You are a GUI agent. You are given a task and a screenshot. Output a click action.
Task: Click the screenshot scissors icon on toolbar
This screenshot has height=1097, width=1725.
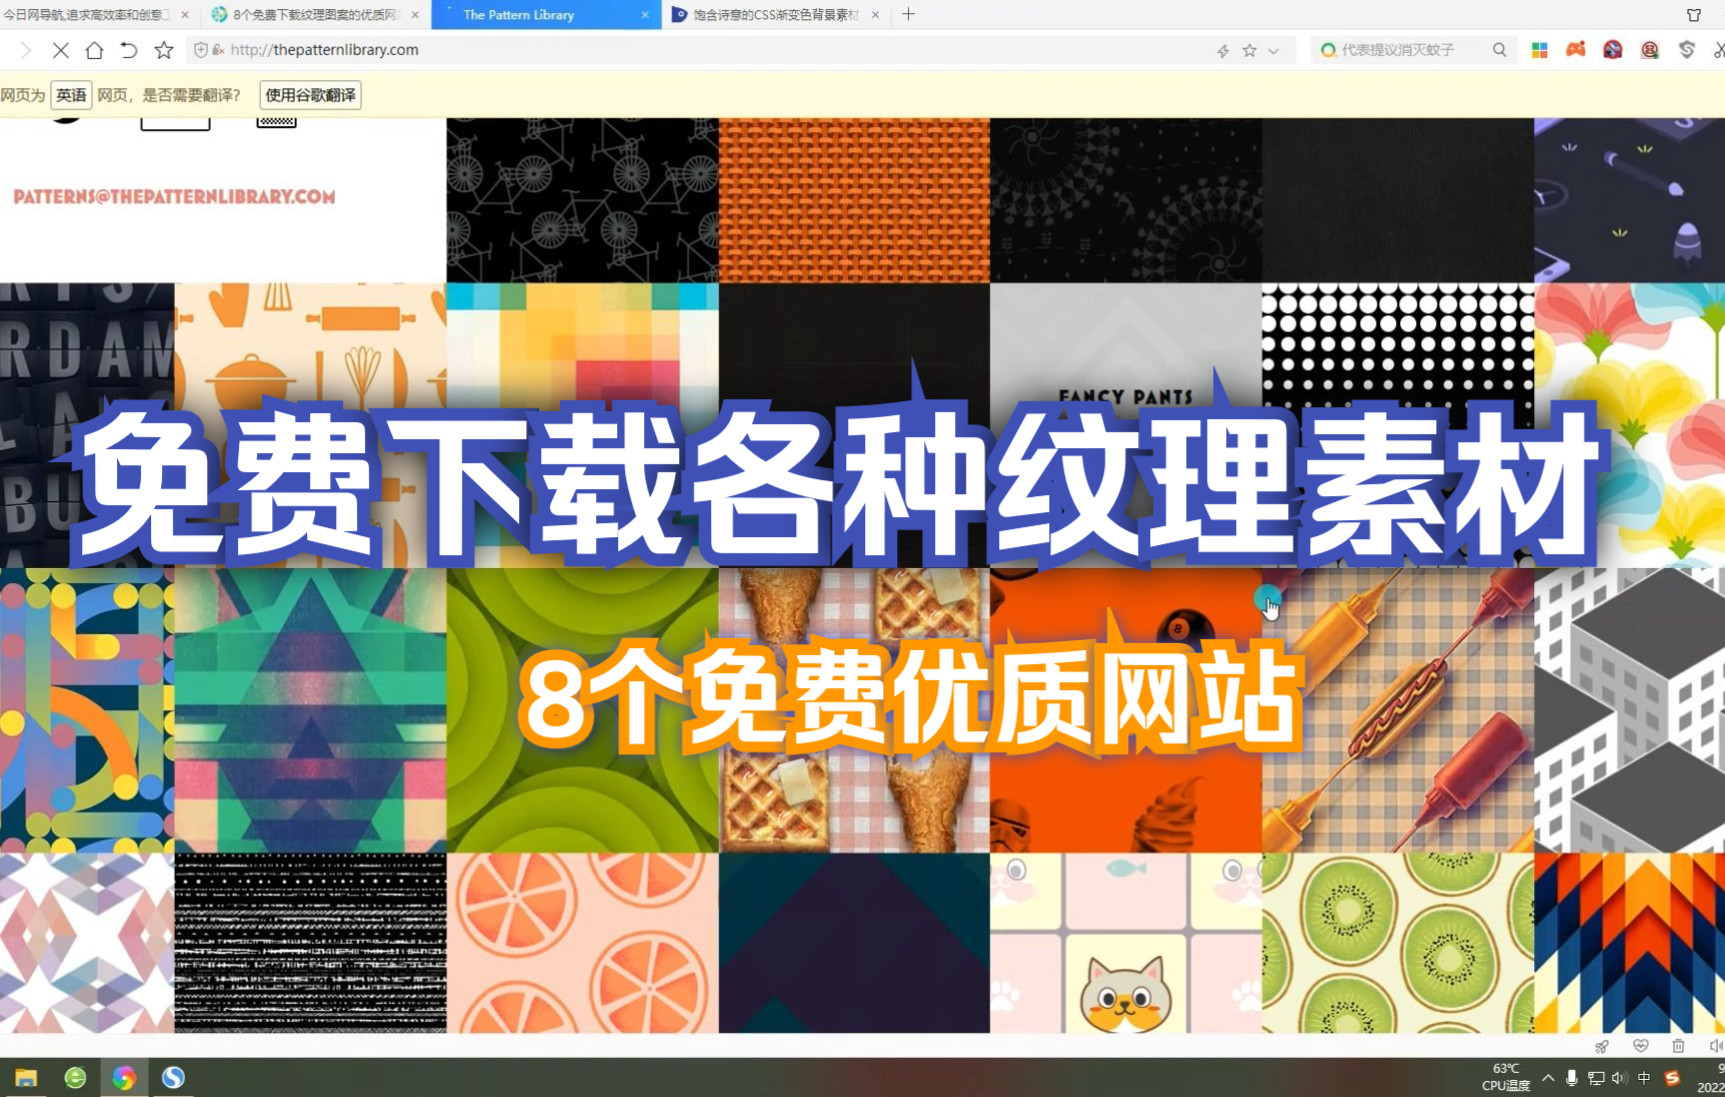pos(1718,49)
